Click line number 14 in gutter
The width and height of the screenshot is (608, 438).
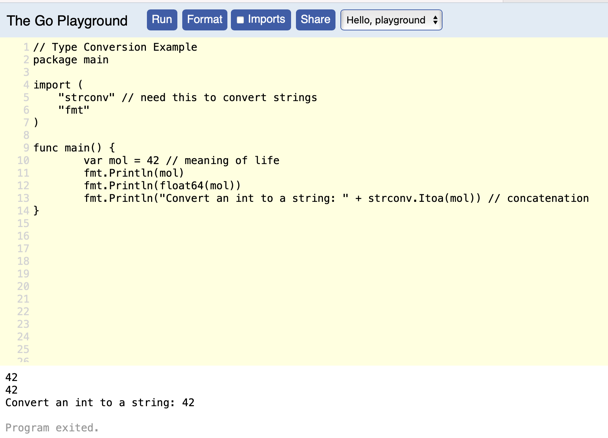[x=23, y=211]
